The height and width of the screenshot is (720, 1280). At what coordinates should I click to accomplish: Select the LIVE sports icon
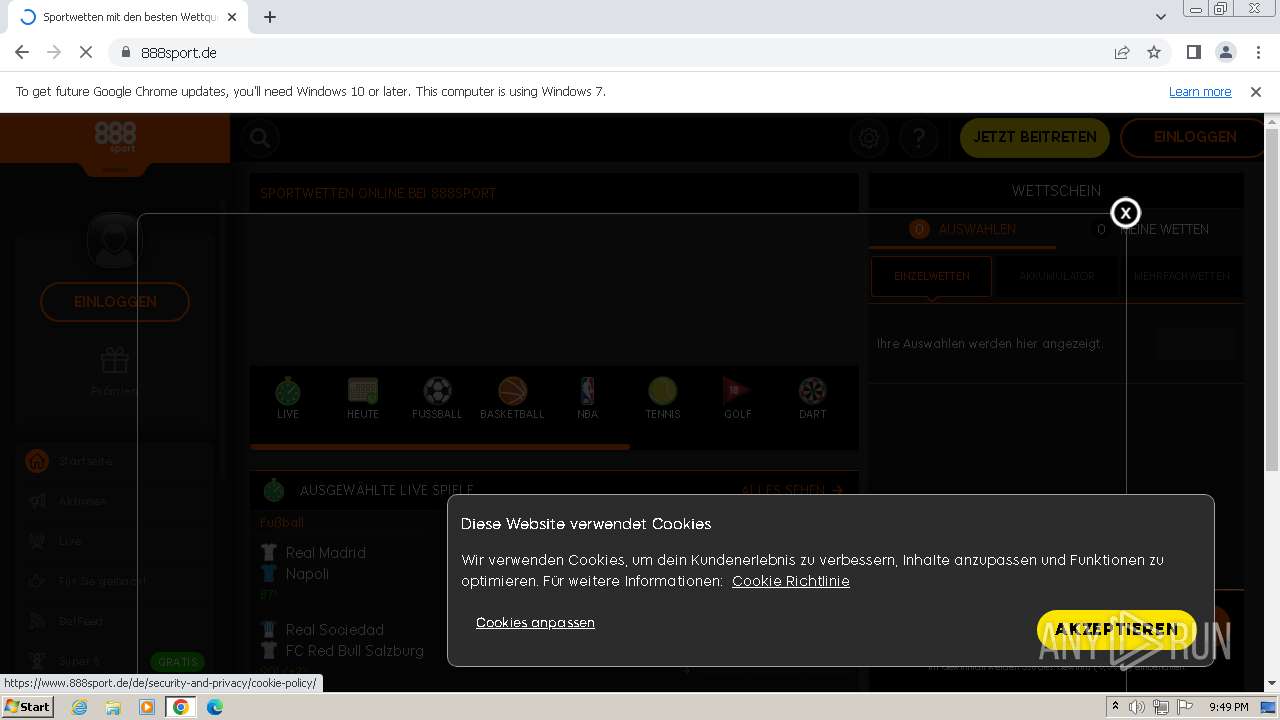click(288, 398)
